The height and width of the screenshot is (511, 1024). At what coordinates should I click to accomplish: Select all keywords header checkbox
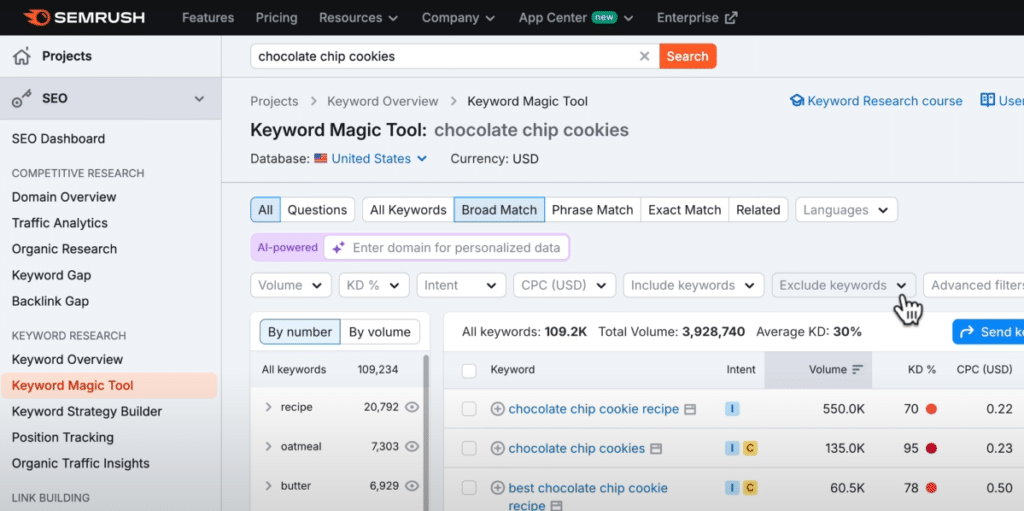(x=469, y=371)
